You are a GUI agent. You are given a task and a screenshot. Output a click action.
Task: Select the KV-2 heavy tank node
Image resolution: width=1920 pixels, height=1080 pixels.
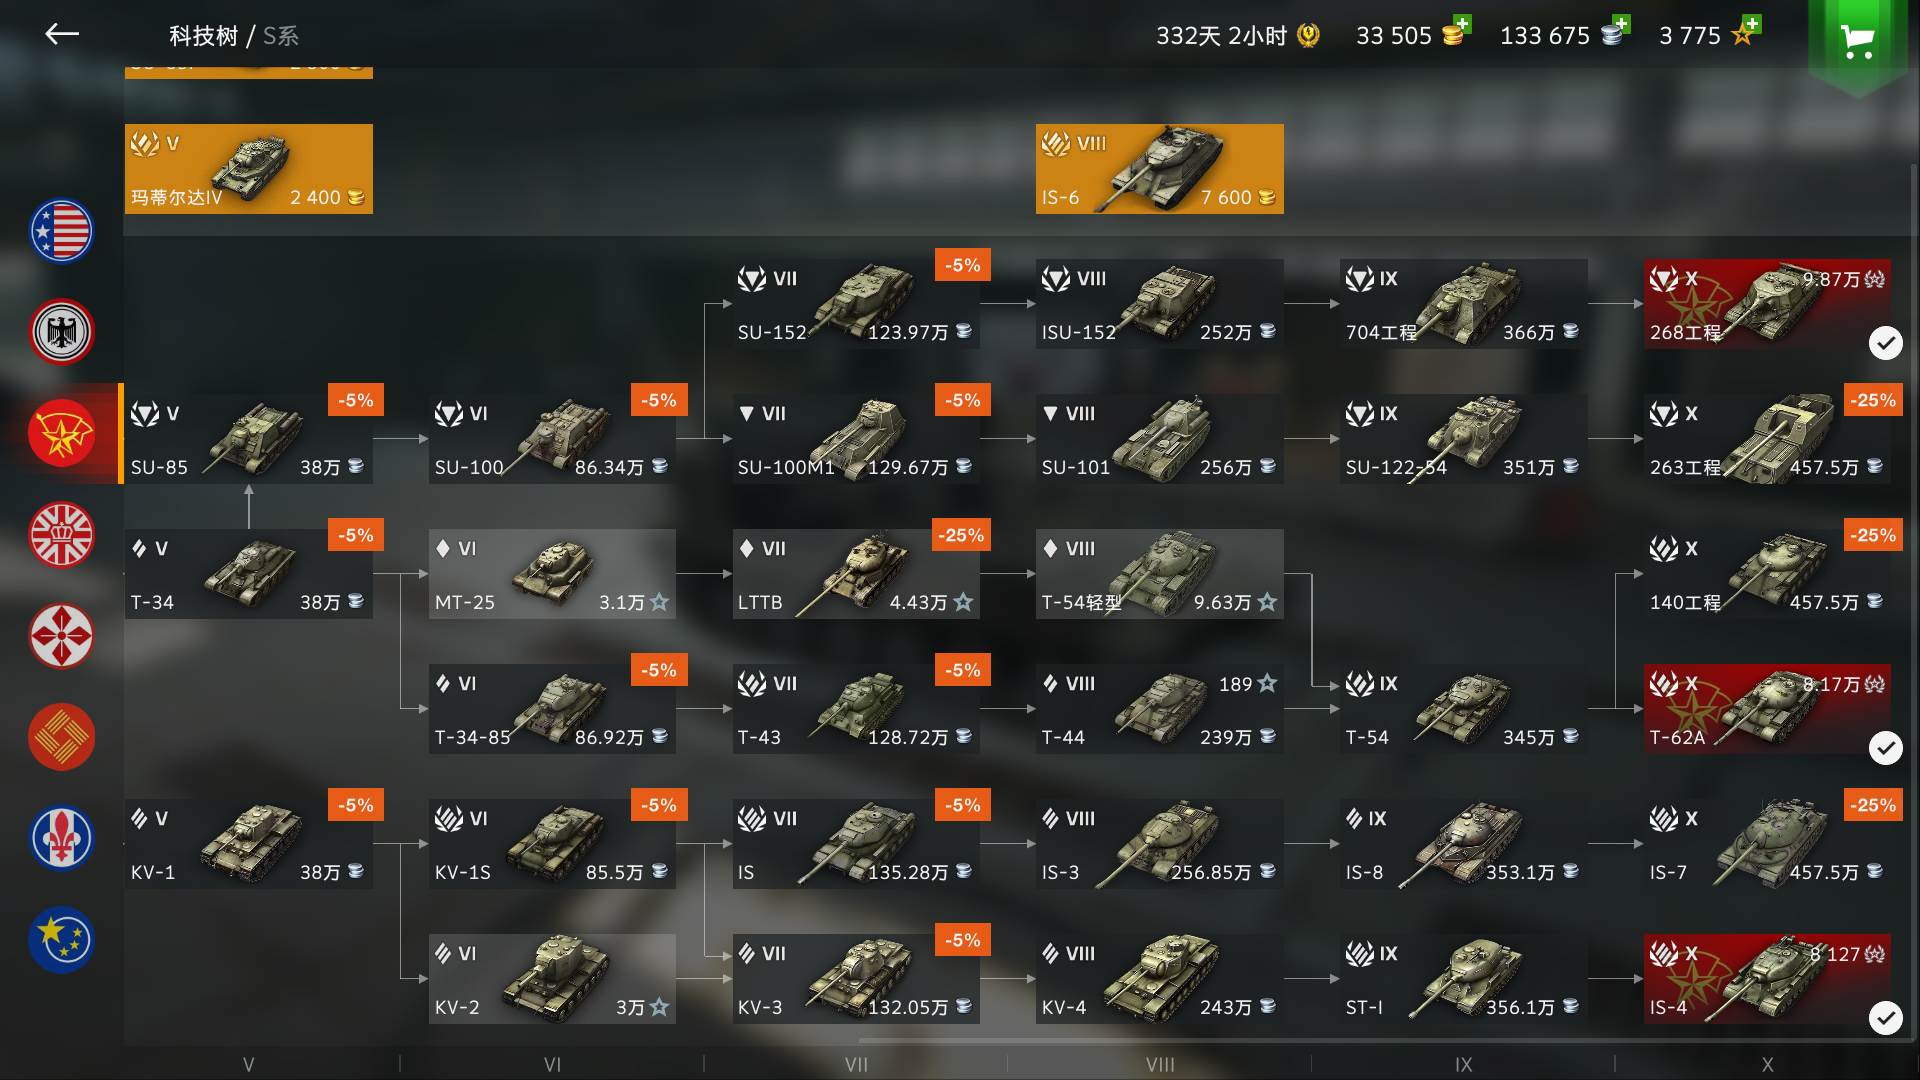552,979
